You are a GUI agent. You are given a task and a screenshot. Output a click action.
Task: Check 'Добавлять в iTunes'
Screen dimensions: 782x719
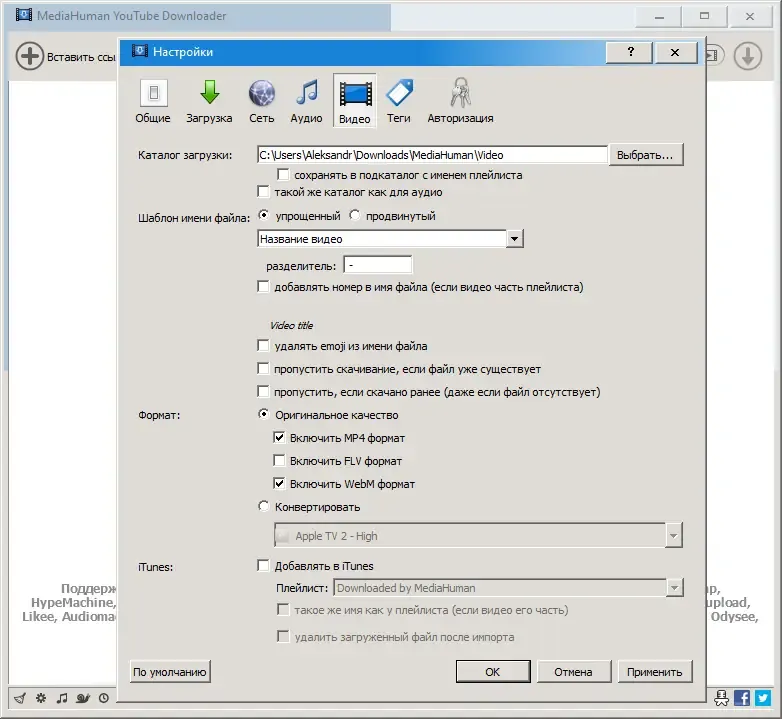[x=263, y=566]
